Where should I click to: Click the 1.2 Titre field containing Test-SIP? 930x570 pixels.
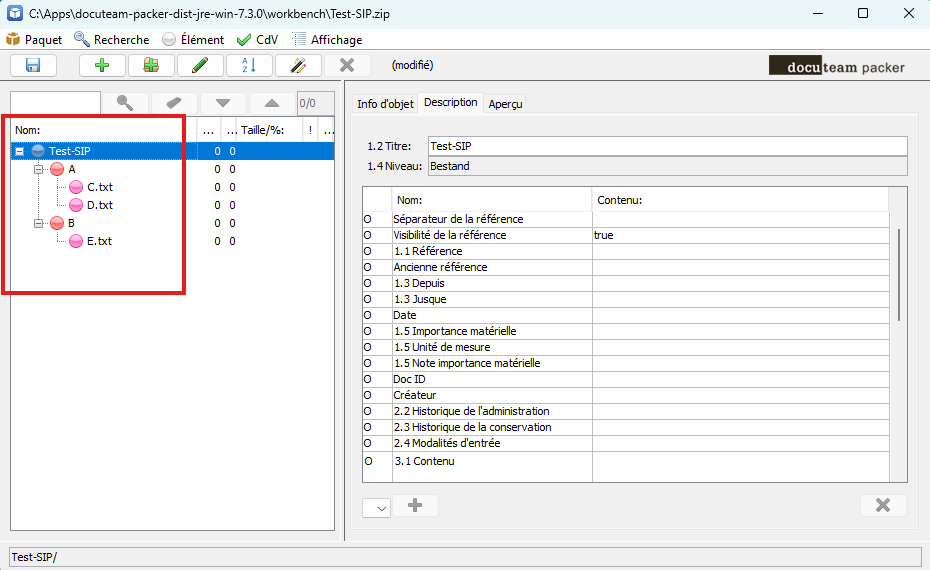click(668, 146)
